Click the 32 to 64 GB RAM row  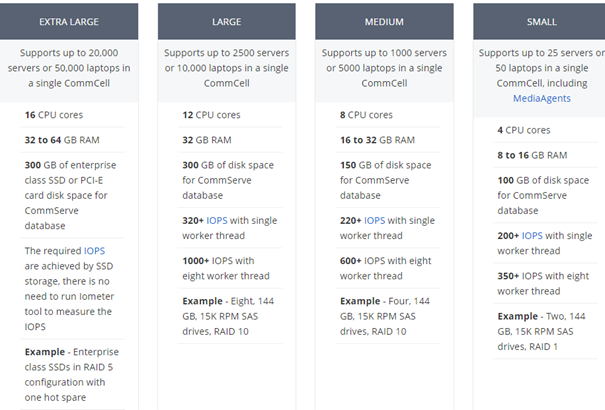[73, 140]
